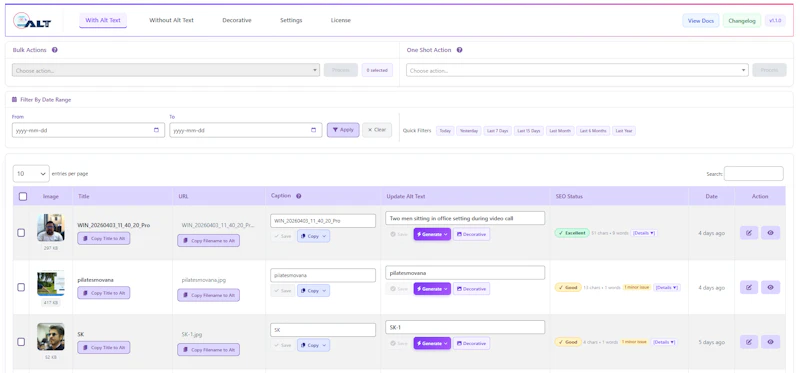The height and width of the screenshot is (373, 800).
Task: Switch to Without Alt Text tab
Action: [x=171, y=20]
